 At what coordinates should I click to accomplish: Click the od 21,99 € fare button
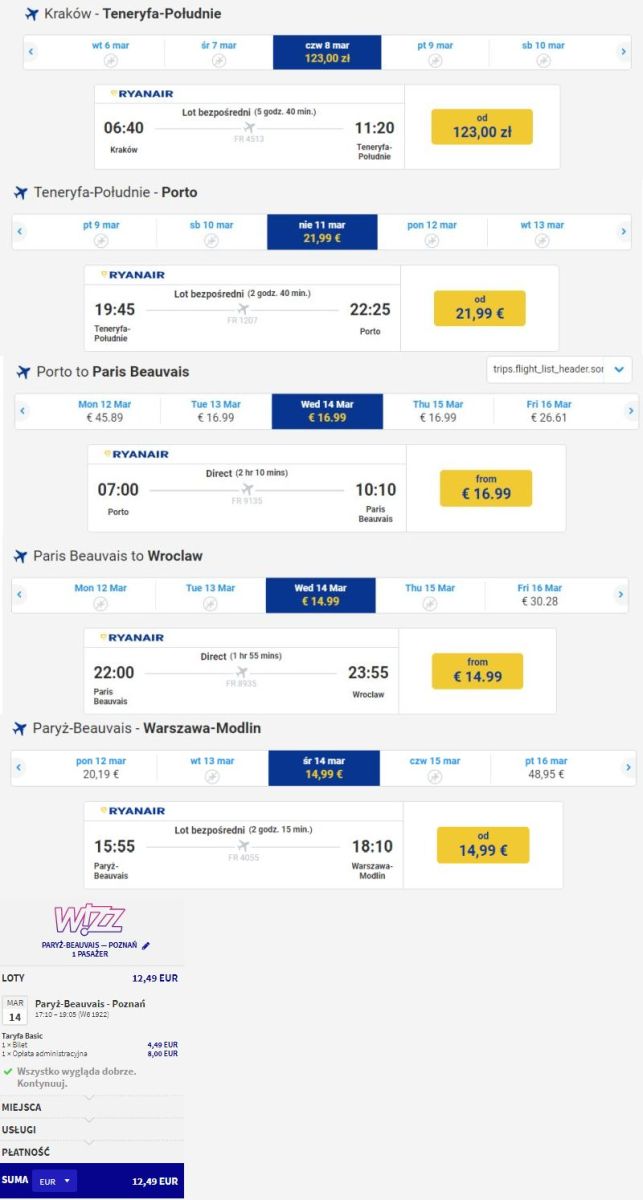pyautogui.click(x=480, y=308)
